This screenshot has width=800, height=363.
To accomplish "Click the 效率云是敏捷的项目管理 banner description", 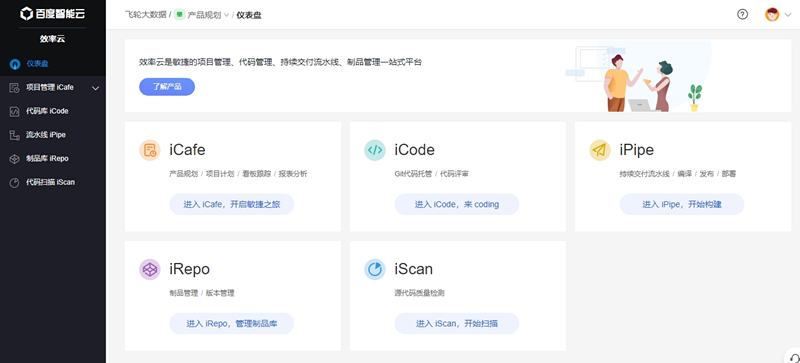I will point(281,62).
